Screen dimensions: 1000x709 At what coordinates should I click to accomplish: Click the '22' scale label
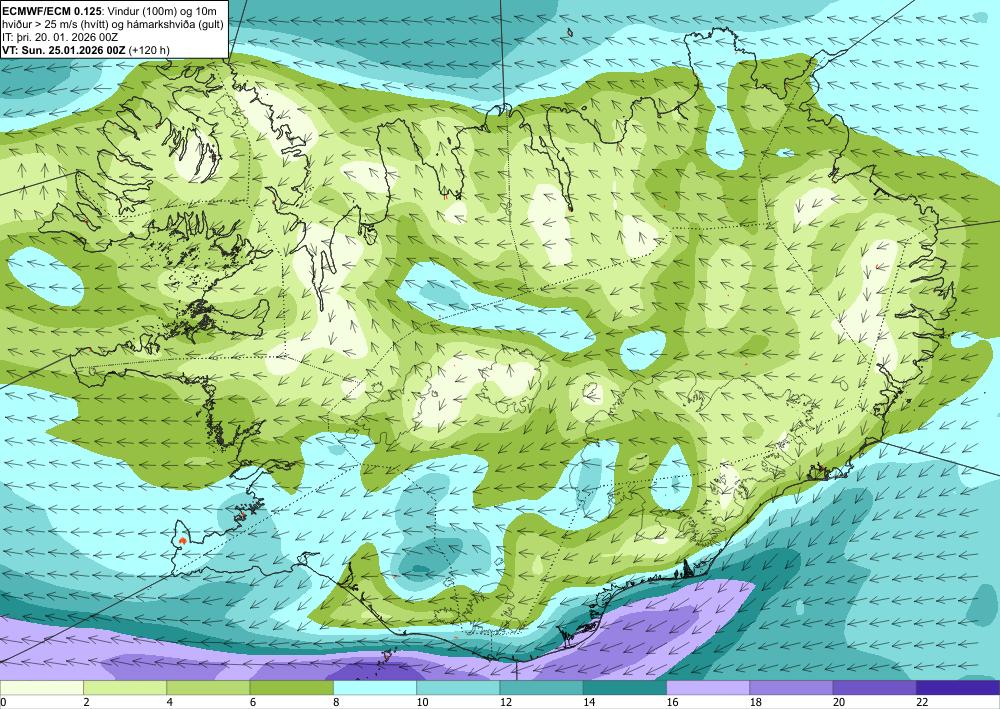coord(923,702)
